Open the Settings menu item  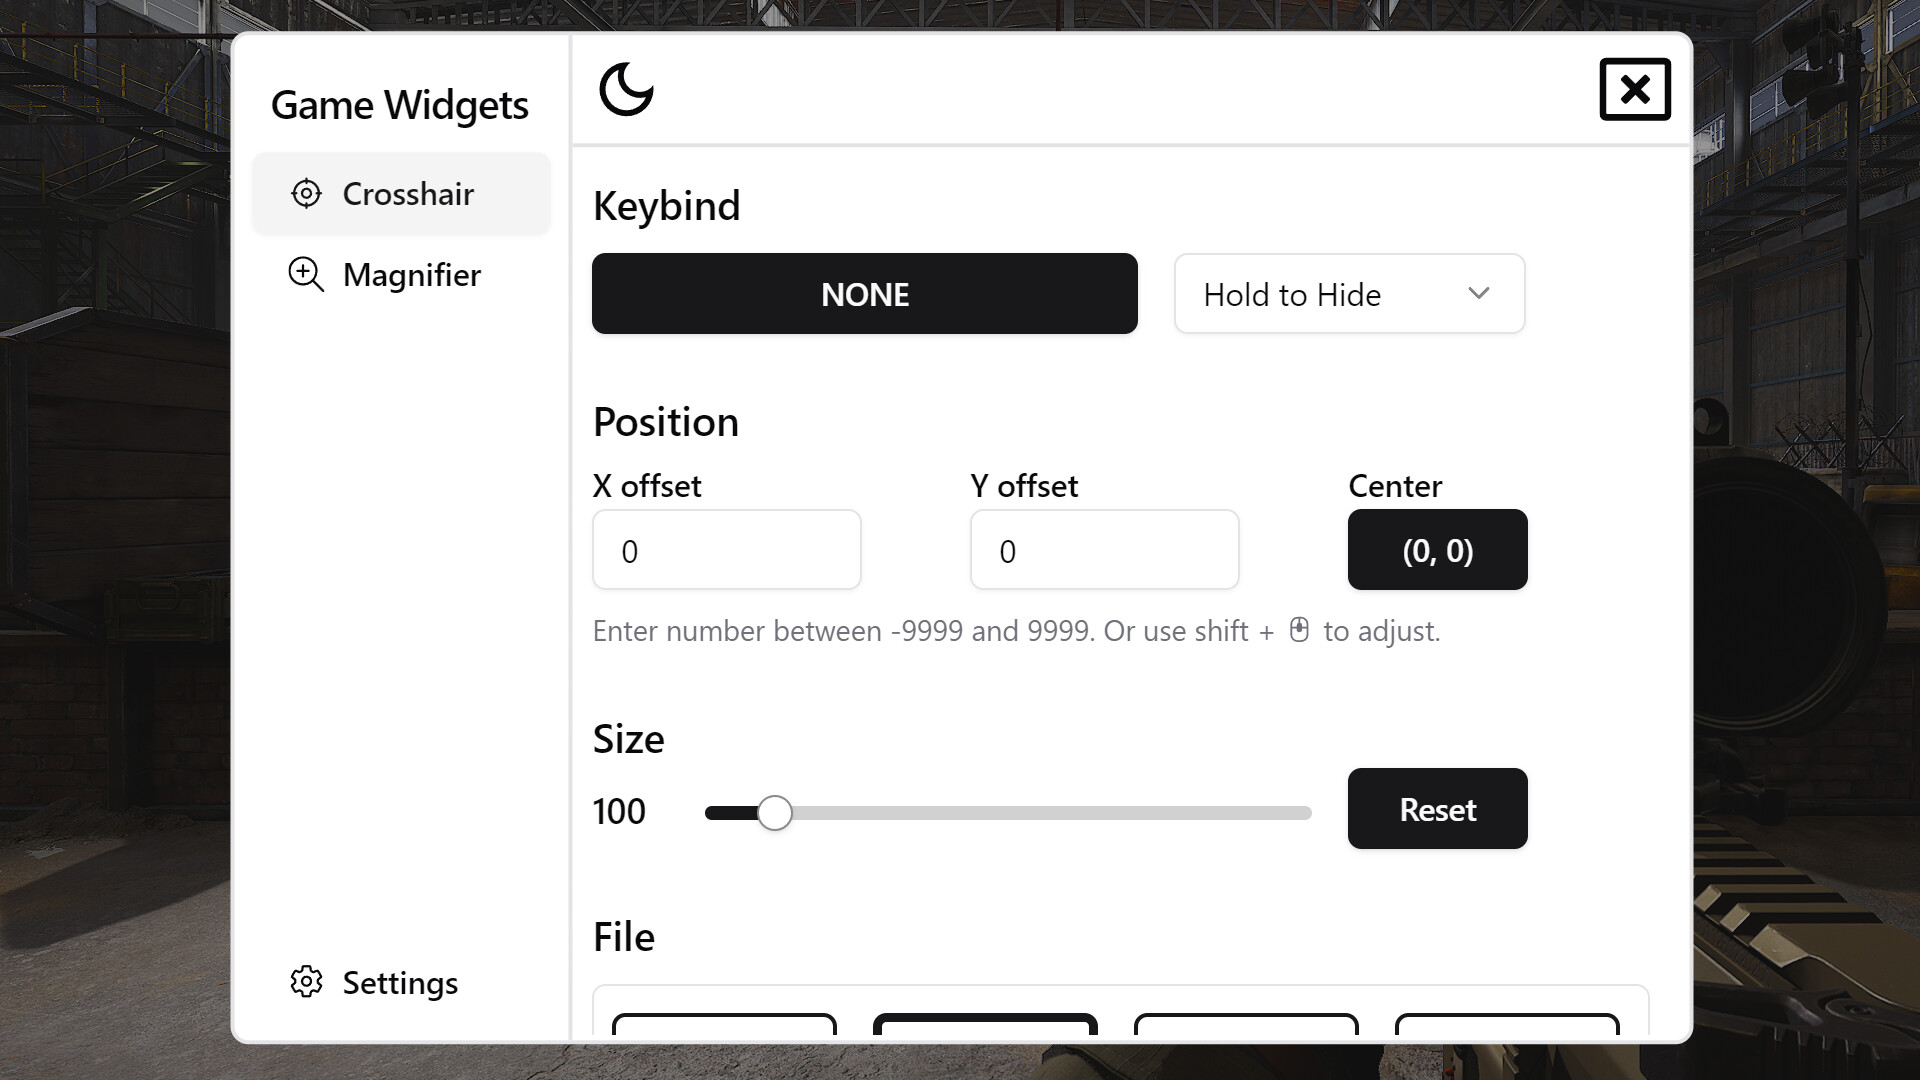pos(399,982)
